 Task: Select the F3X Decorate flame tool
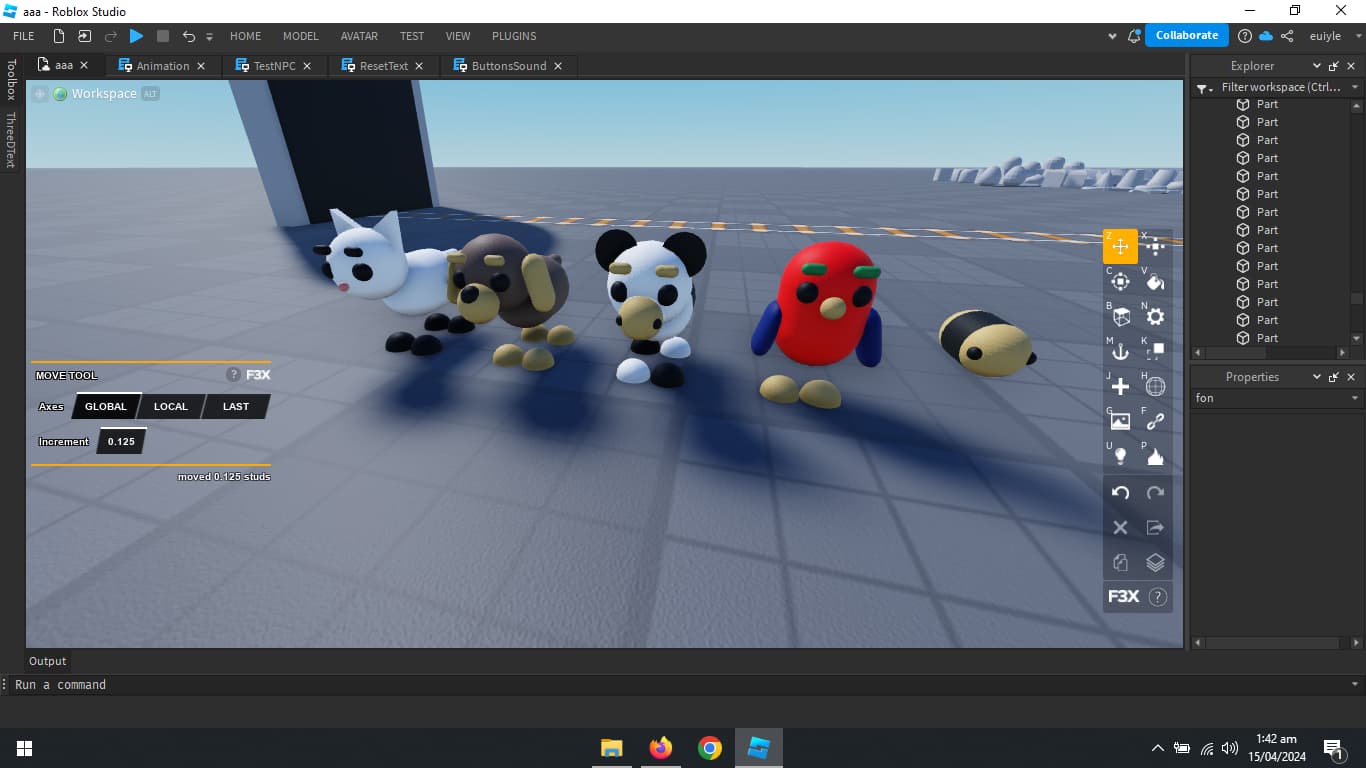[x=1155, y=457]
